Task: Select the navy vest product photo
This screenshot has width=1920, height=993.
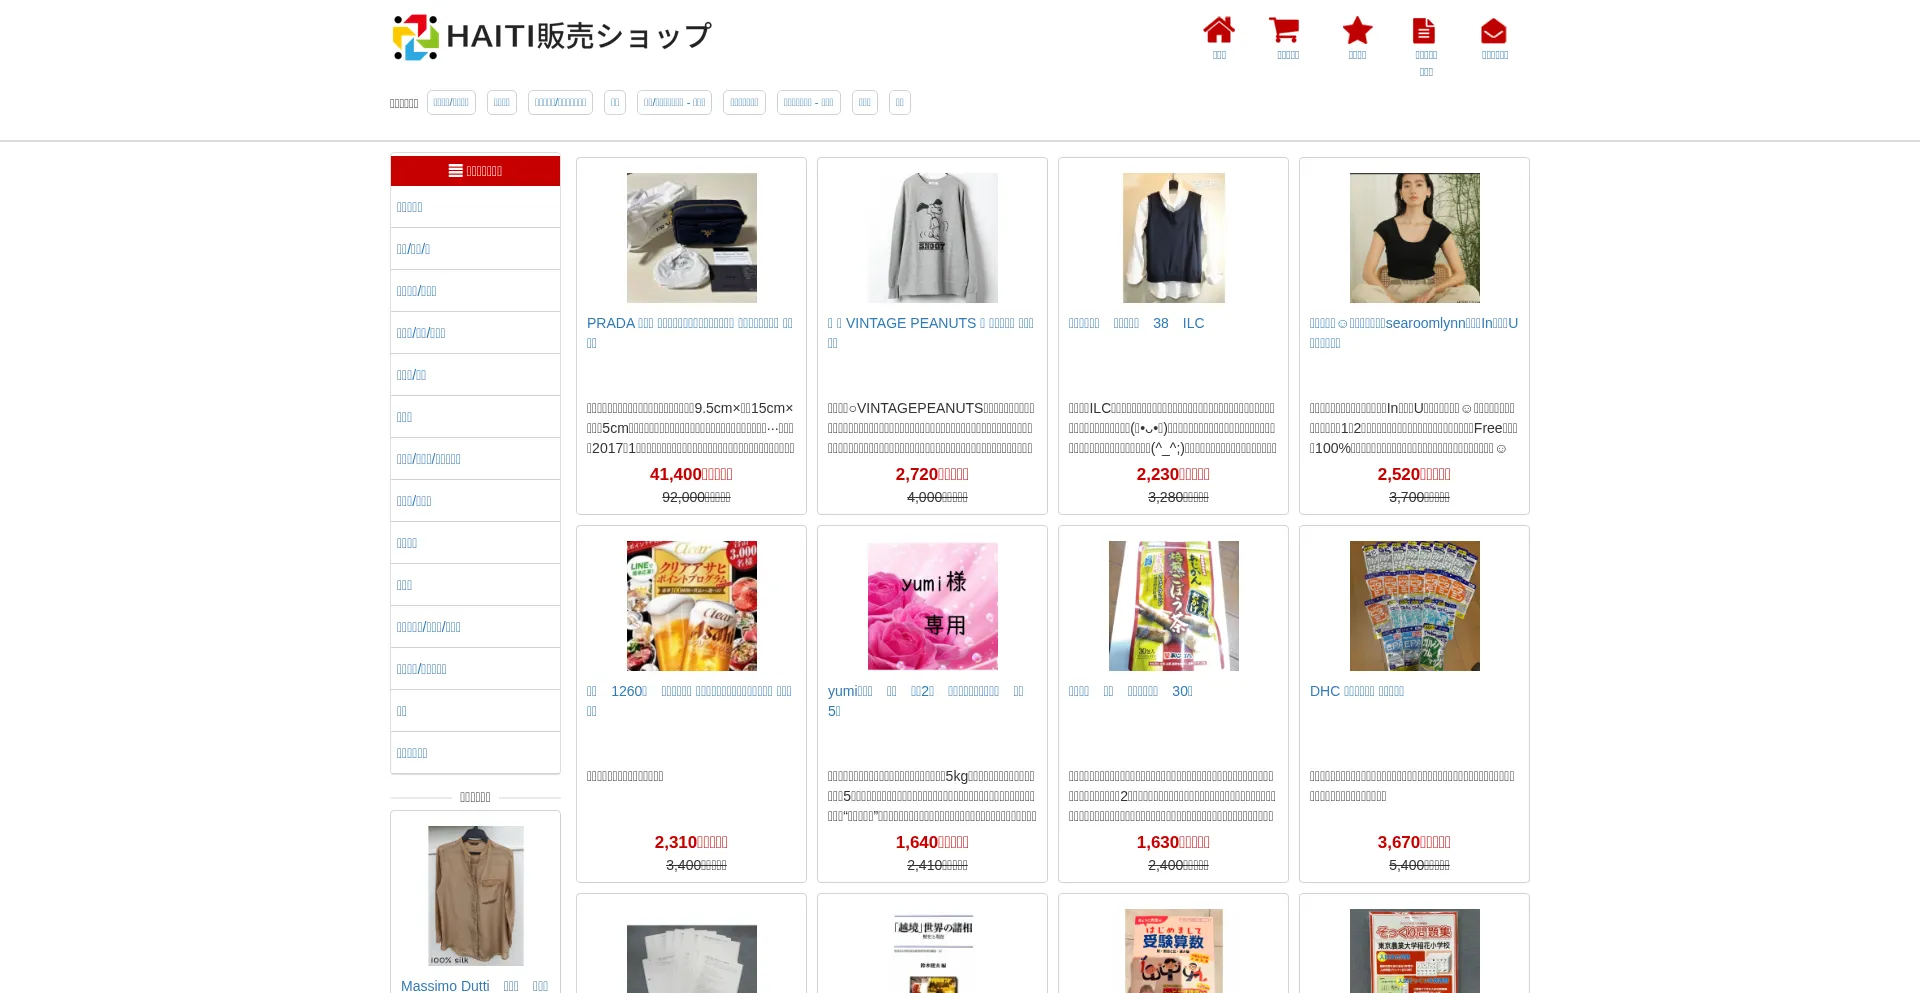Action: coord(1173,238)
